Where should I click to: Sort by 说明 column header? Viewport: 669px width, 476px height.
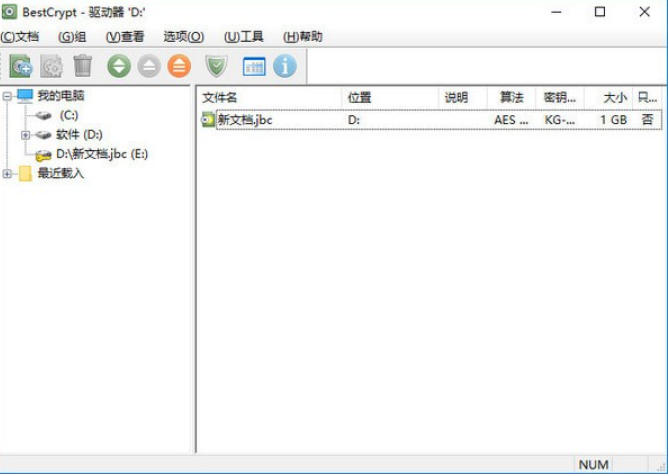coord(463,98)
